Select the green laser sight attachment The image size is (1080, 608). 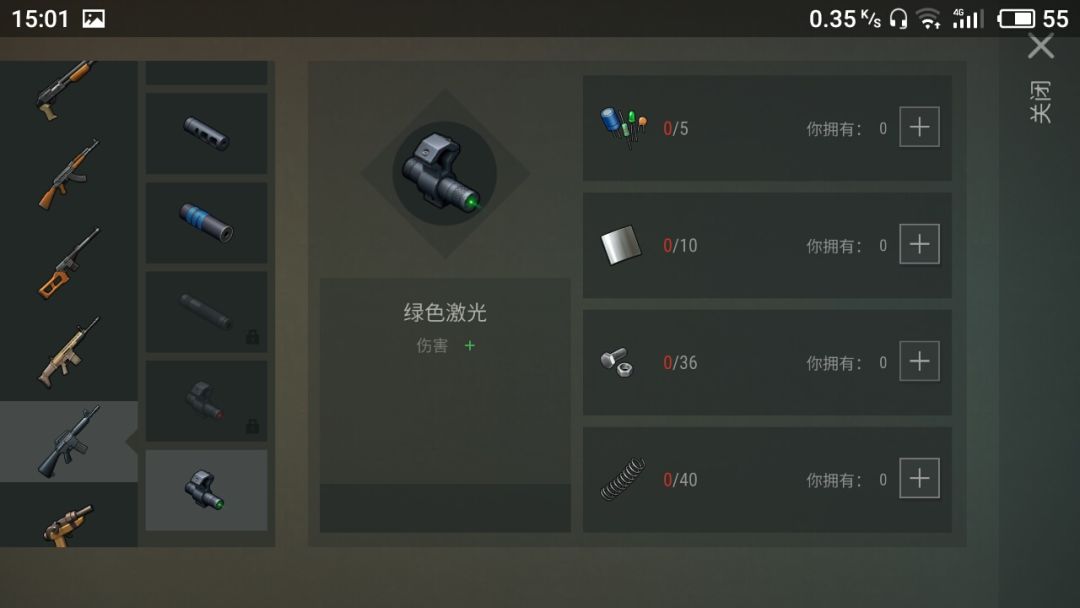coord(207,490)
